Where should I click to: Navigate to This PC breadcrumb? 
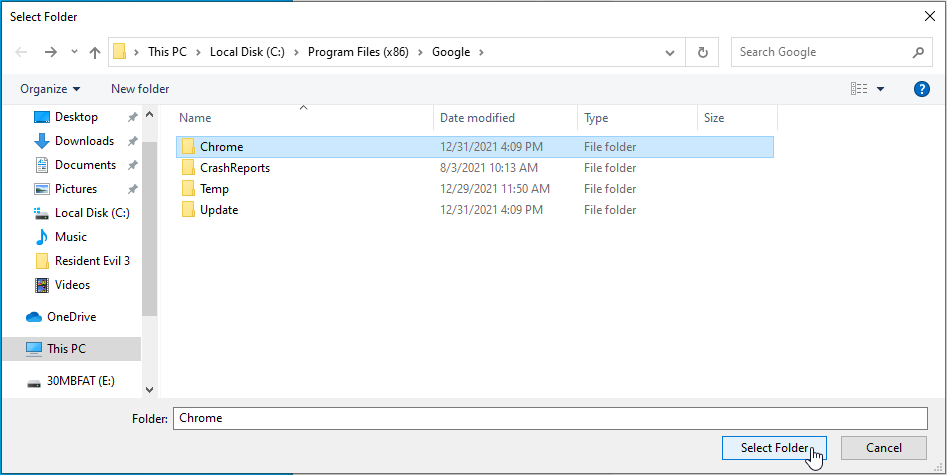pos(167,52)
